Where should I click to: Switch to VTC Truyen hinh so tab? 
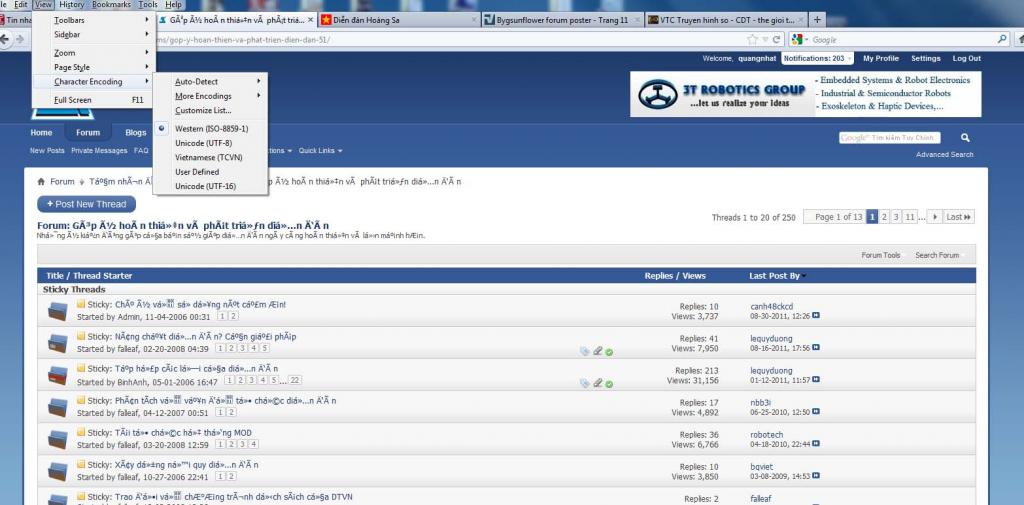pyautogui.click(x=725, y=20)
